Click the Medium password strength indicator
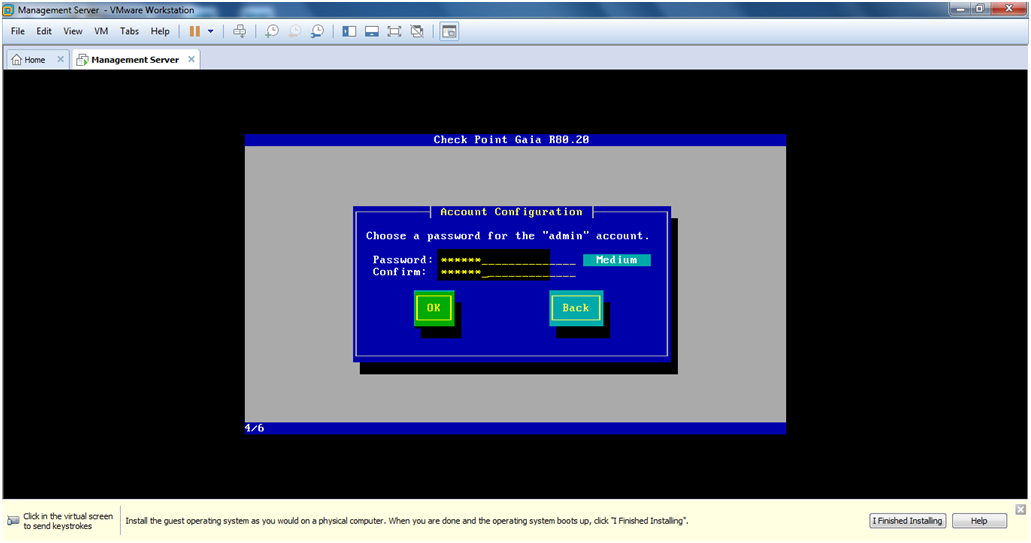Image resolution: width=1031 pixels, height=543 pixels. point(617,260)
